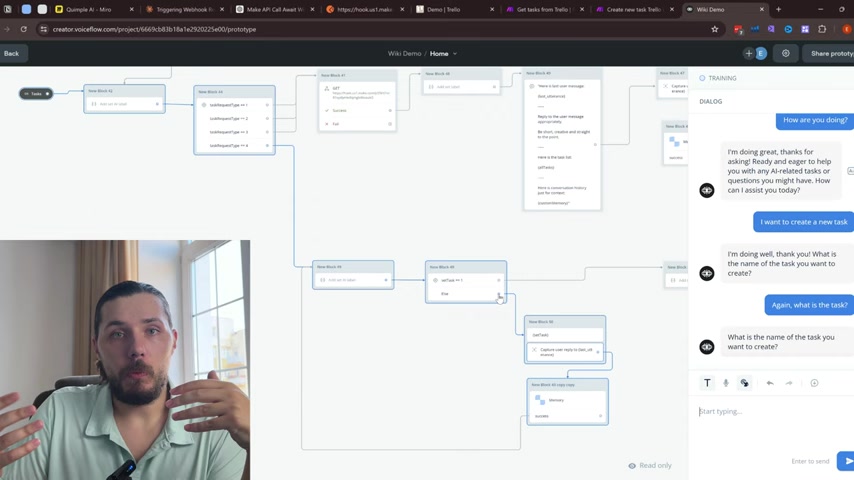Image resolution: width=854 pixels, height=480 pixels.
Task: Click the Success path of GET block
Action: (x=357, y=110)
